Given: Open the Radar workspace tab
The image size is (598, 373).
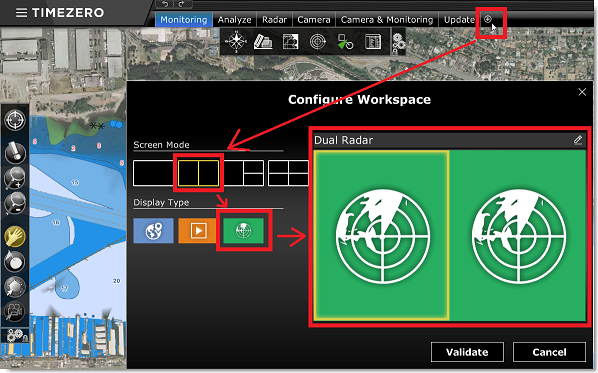Looking at the screenshot, I should coord(274,20).
